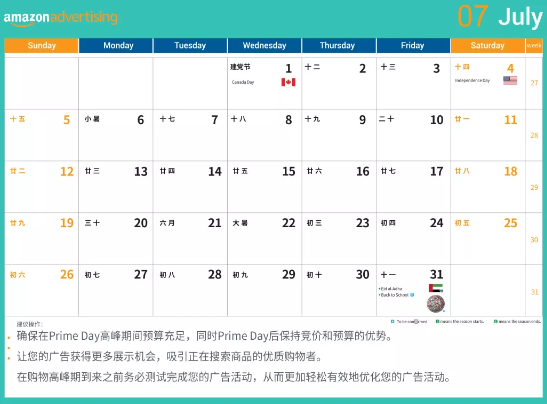
Task: Select the Thursday column header
Action: coord(339,45)
